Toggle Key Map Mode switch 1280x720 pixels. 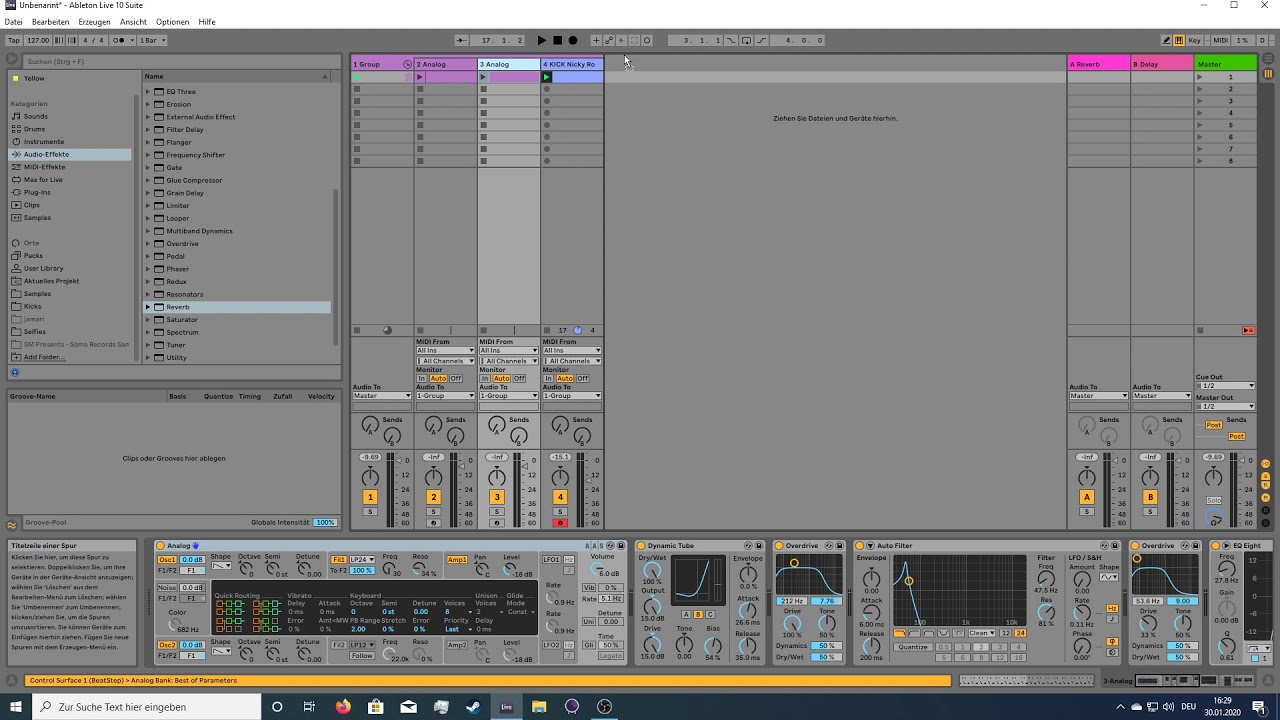tap(1195, 40)
